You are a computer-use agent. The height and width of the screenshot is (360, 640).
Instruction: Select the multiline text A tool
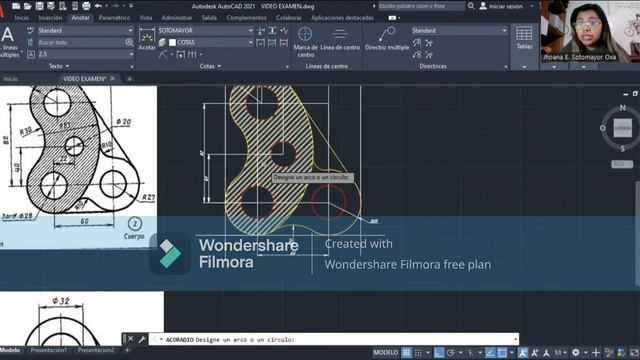[8, 35]
